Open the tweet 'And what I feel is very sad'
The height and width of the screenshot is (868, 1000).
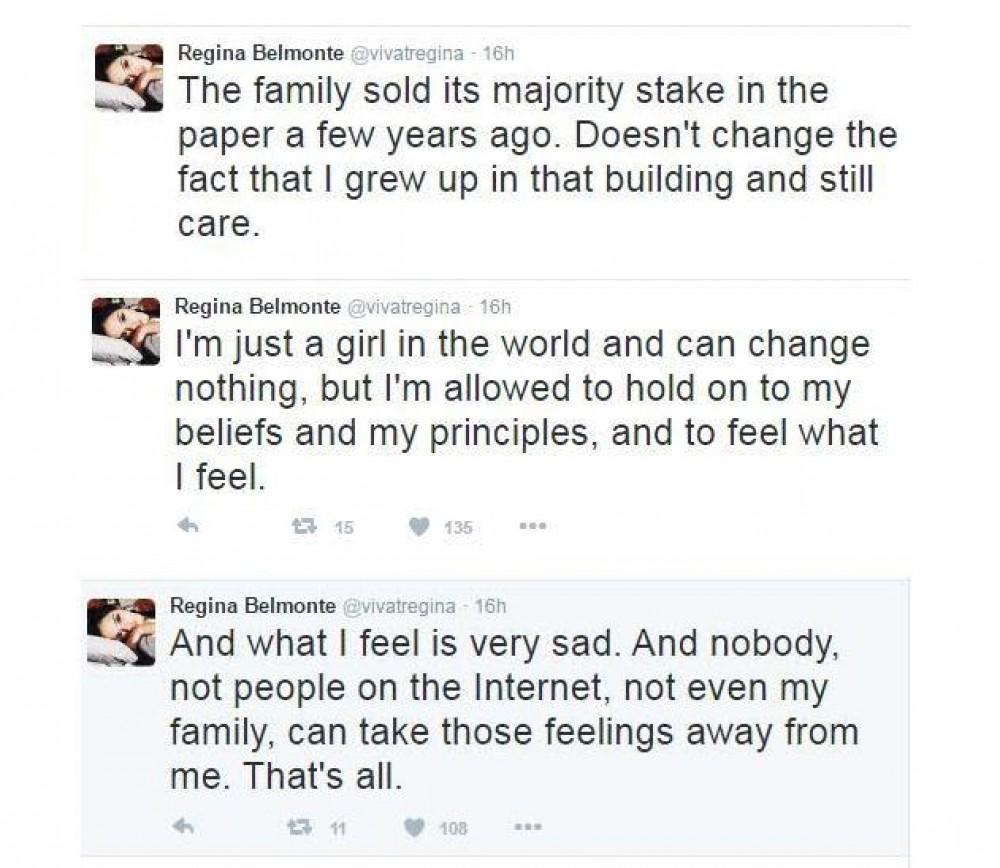click(514, 710)
